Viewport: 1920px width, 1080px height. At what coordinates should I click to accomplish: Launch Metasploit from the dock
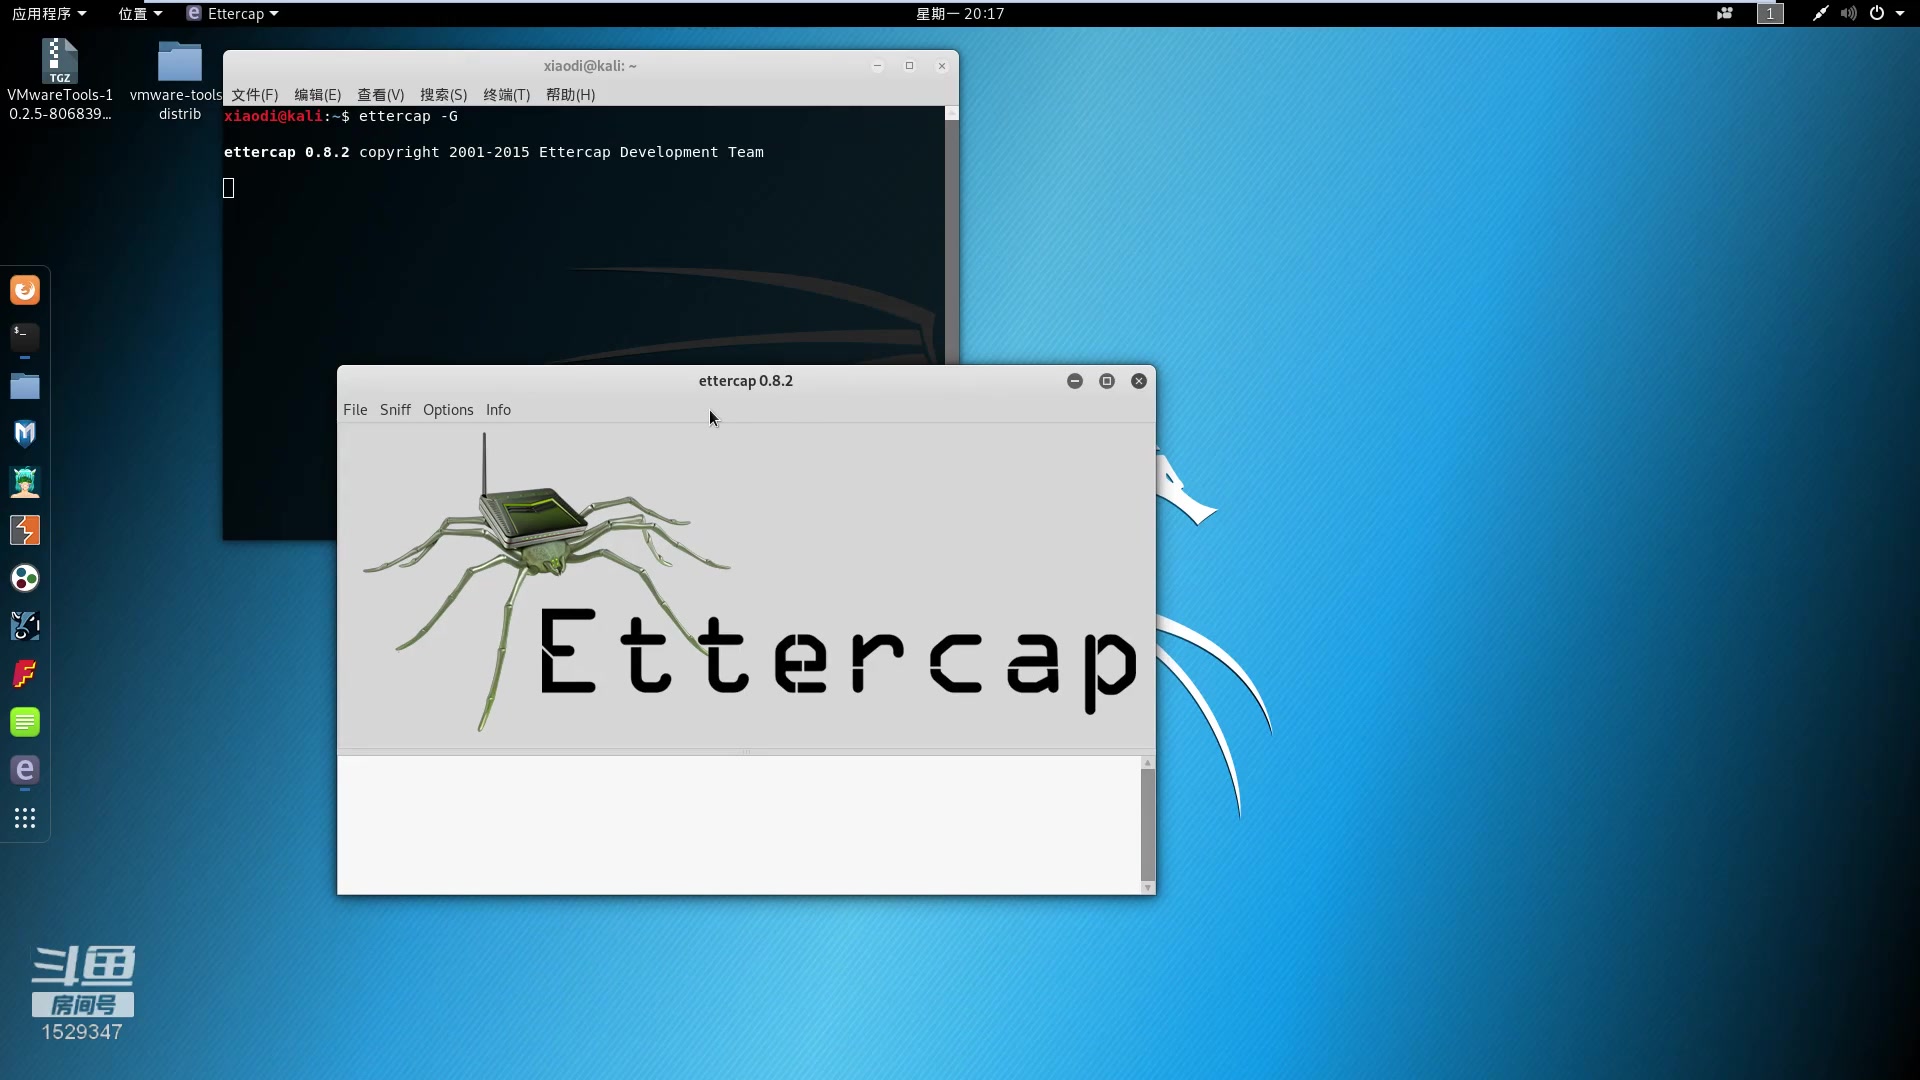click(25, 433)
